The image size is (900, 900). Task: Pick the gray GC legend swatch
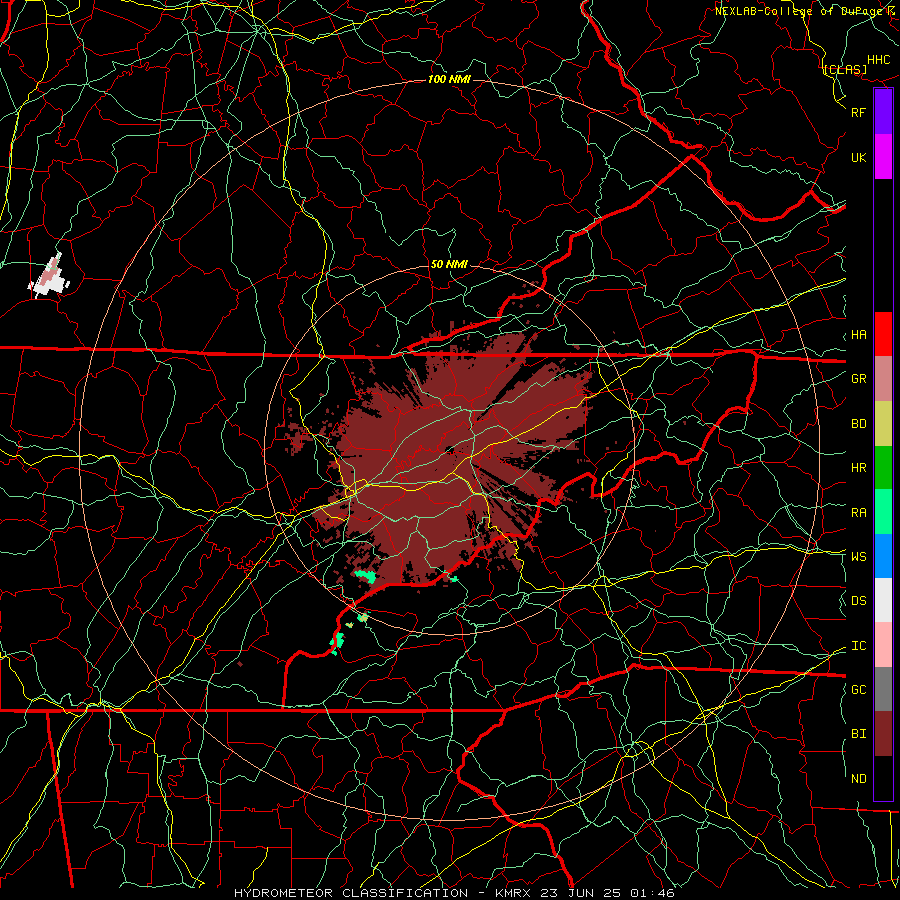click(x=883, y=689)
